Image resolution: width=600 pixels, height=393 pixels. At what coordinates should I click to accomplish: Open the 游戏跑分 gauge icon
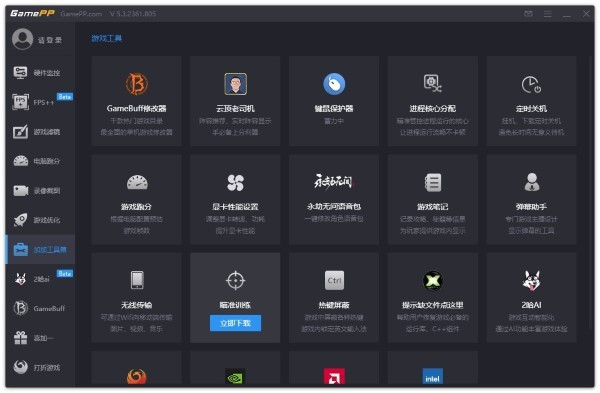pyautogui.click(x=137, y=182)
